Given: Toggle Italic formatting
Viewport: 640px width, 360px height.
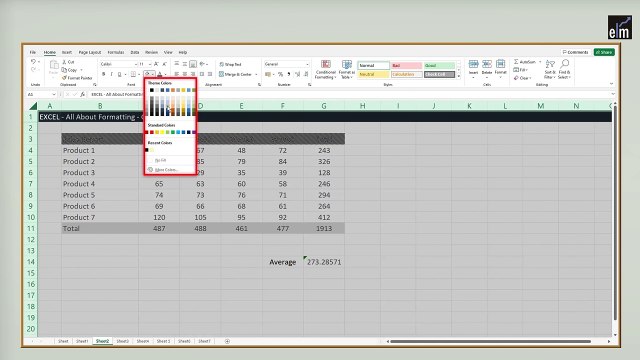Looking at the screenshot, I should coord(111,74).
